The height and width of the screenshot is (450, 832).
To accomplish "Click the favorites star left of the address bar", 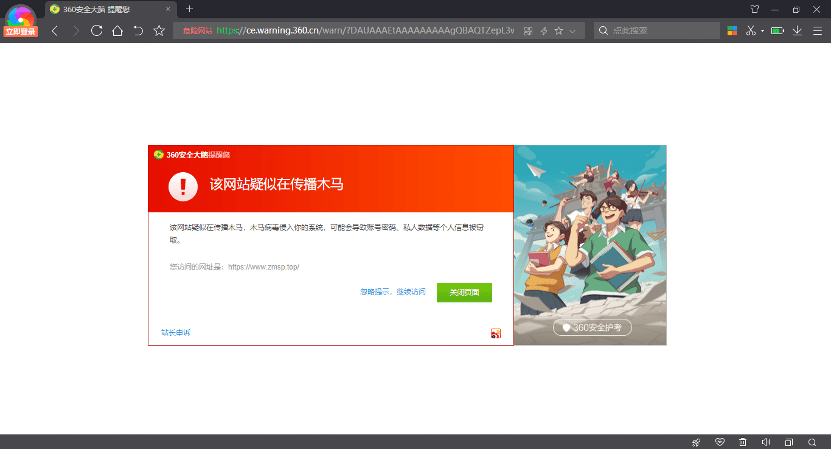I will (159, 31).
